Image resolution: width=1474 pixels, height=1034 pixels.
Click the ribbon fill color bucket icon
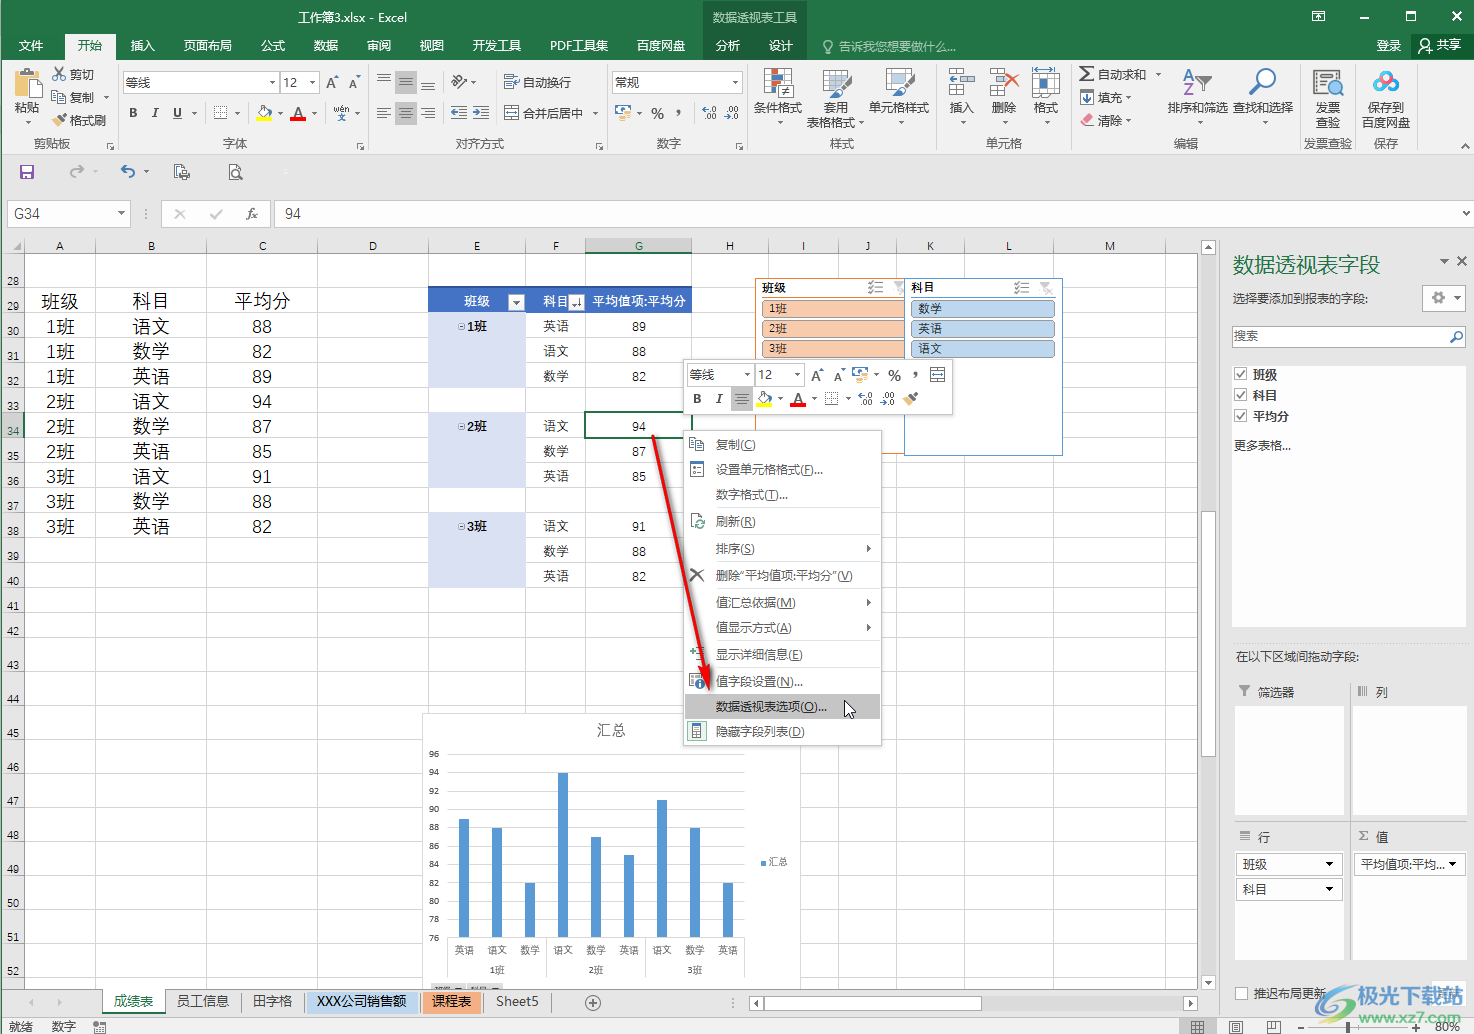(264, 113)
